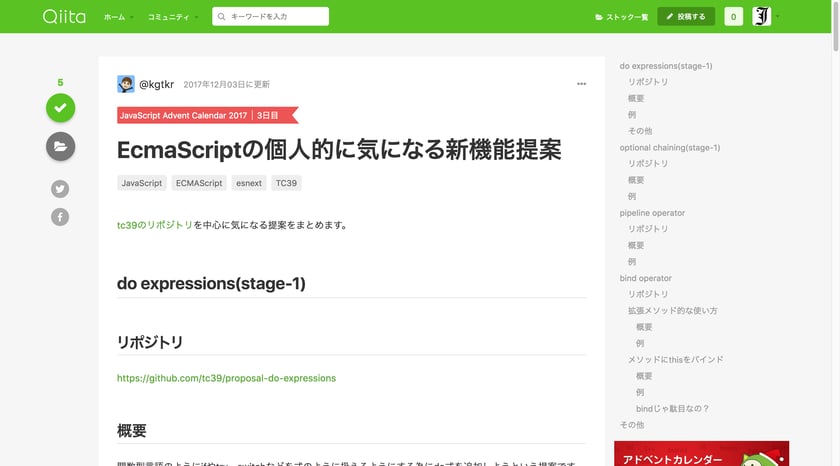The width and height of the screenshot is (840, 466).
Task: Focus the keyword search field
Action: tap(271, 17)
